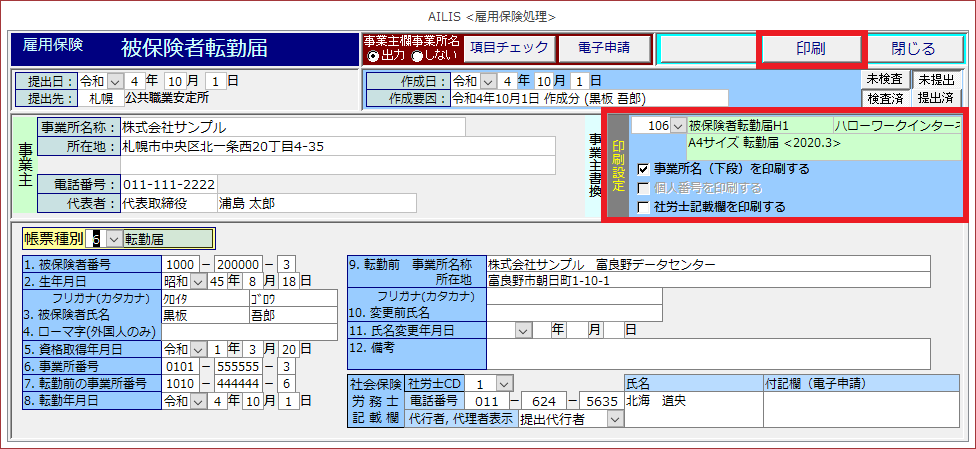The image size is (976, 449).
Task: Enable 社労士記載欄を印刷する checkbox
Action: pos(643,207)
